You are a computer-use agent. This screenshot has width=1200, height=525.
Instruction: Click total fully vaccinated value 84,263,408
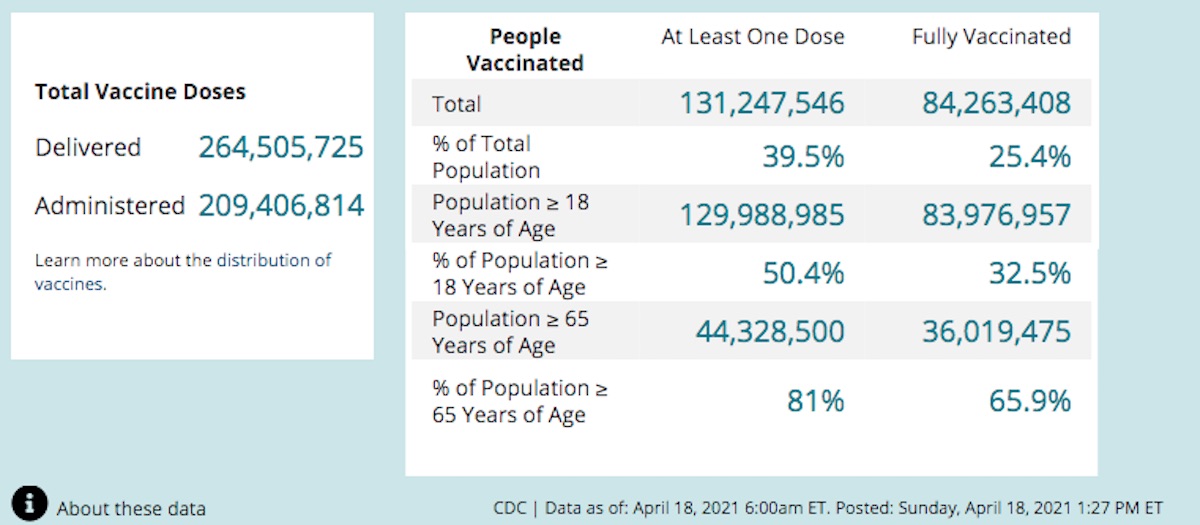[x=996, y=103]
